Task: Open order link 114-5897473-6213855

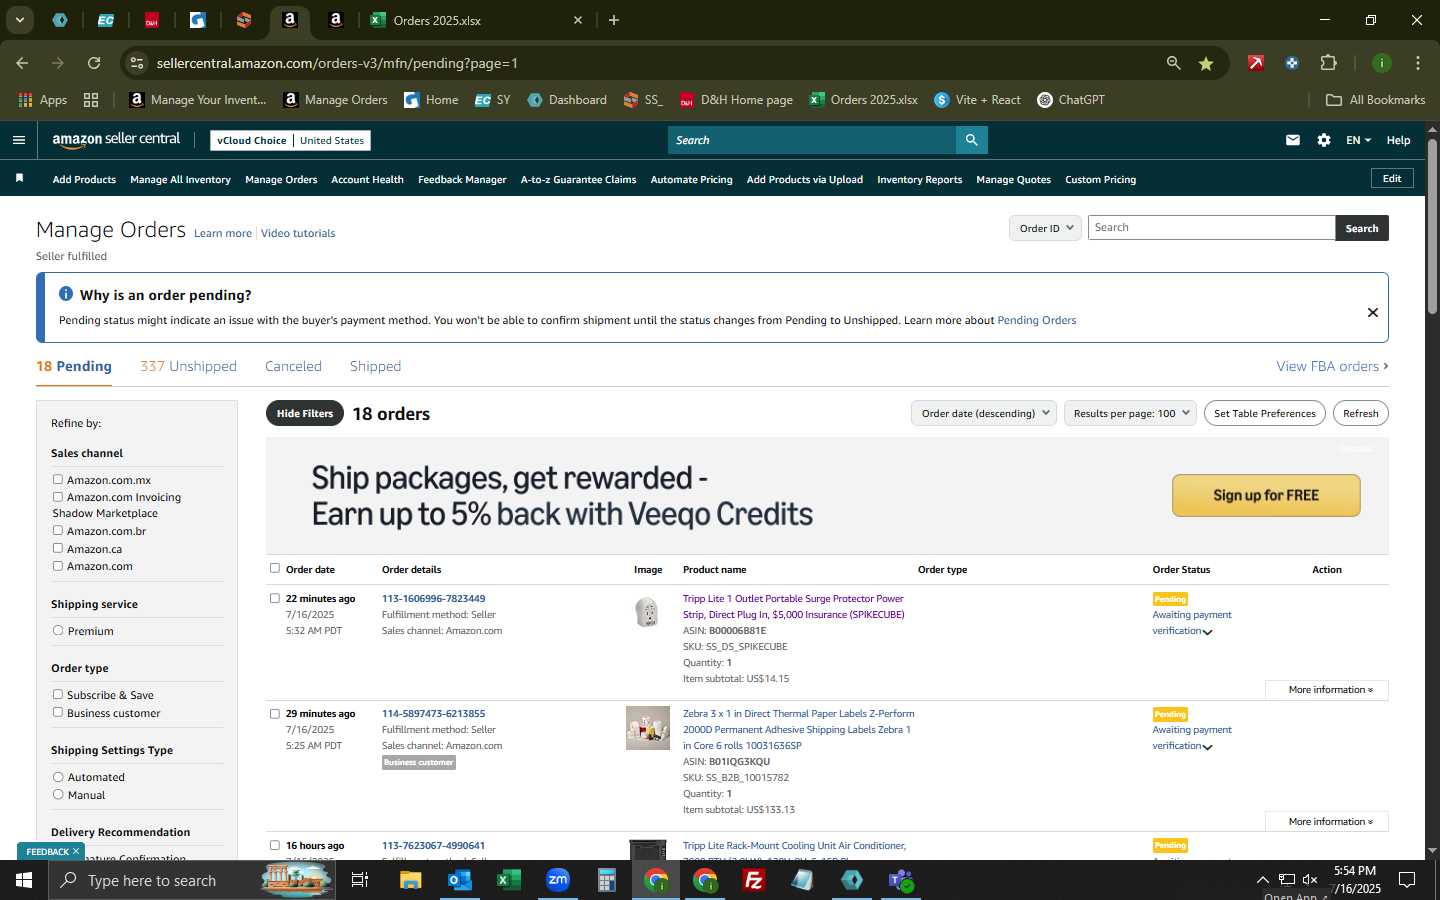Action: 433,714
